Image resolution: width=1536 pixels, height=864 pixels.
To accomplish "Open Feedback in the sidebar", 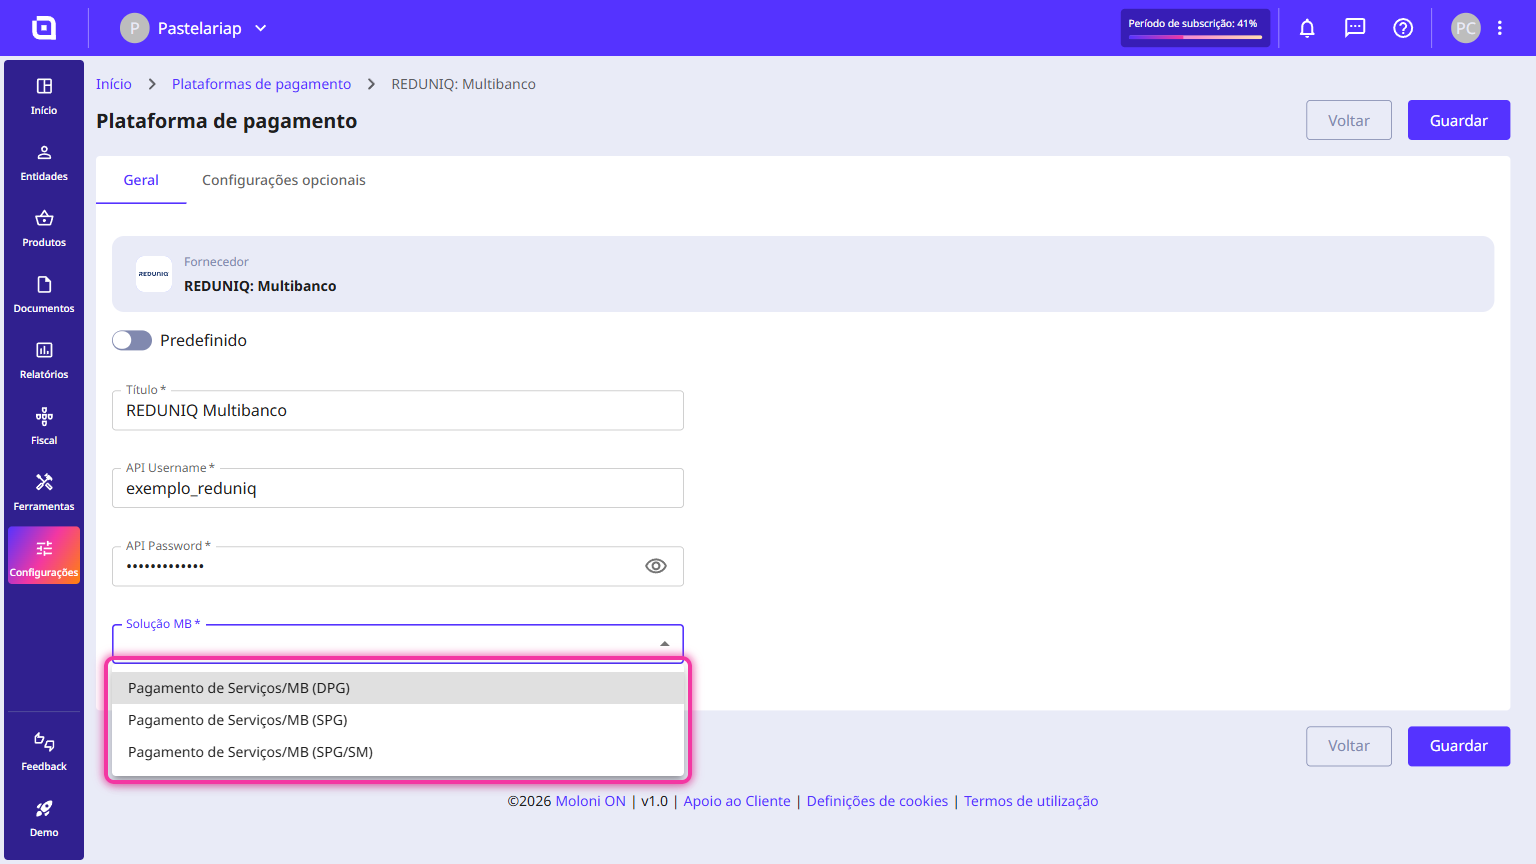I will pyautogui.click(x=44, y=753).
